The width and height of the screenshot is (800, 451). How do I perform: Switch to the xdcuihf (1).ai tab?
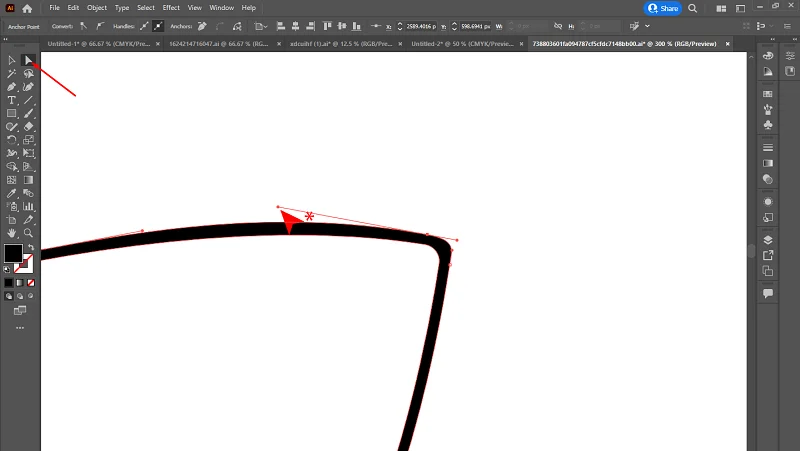(x=341, y=44)
